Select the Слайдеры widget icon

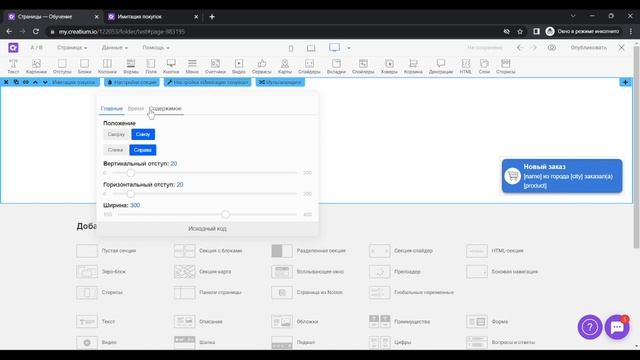[309, 66]
